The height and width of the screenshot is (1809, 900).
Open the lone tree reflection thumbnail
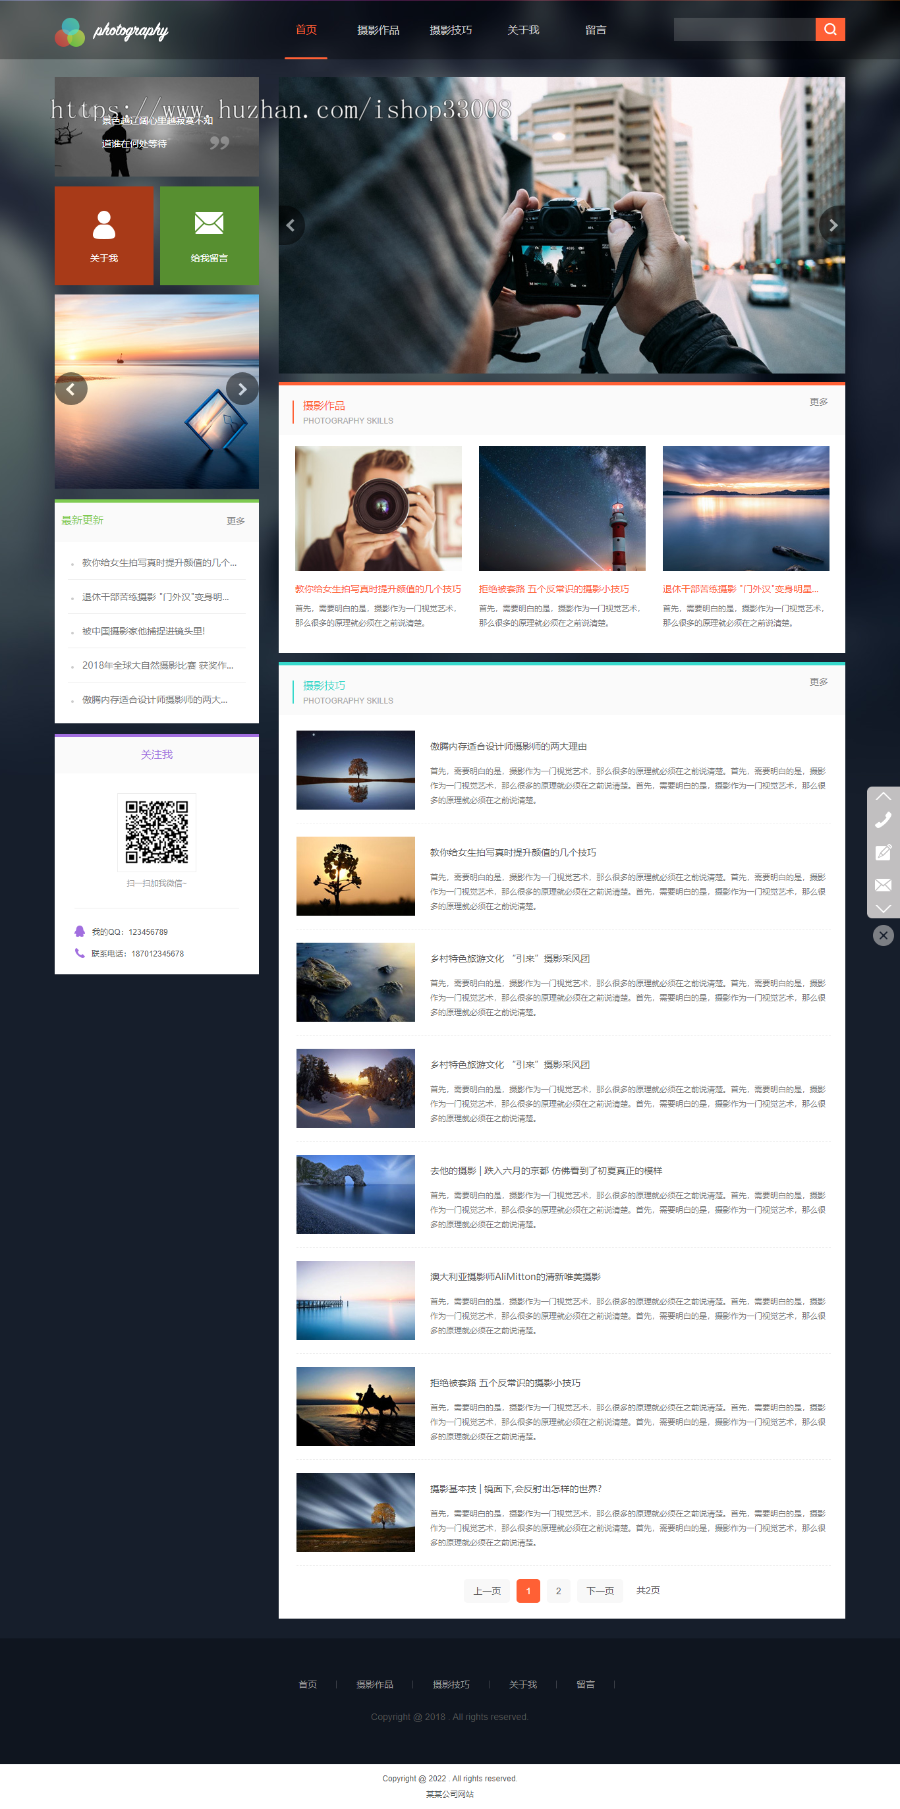[355, 770]
